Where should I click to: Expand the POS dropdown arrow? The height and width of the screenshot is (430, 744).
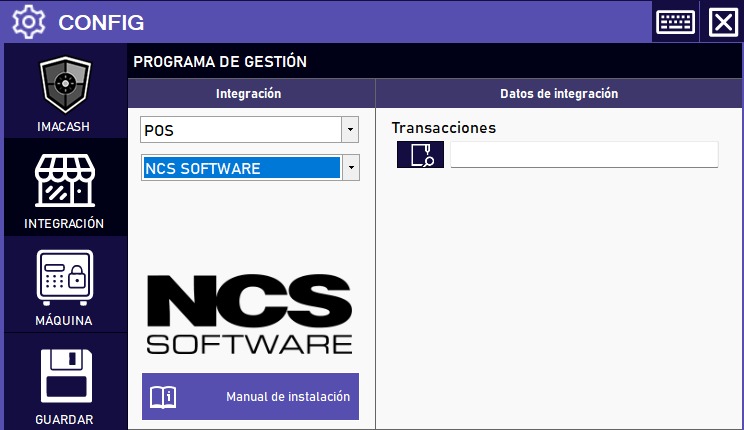click(350, 130)
